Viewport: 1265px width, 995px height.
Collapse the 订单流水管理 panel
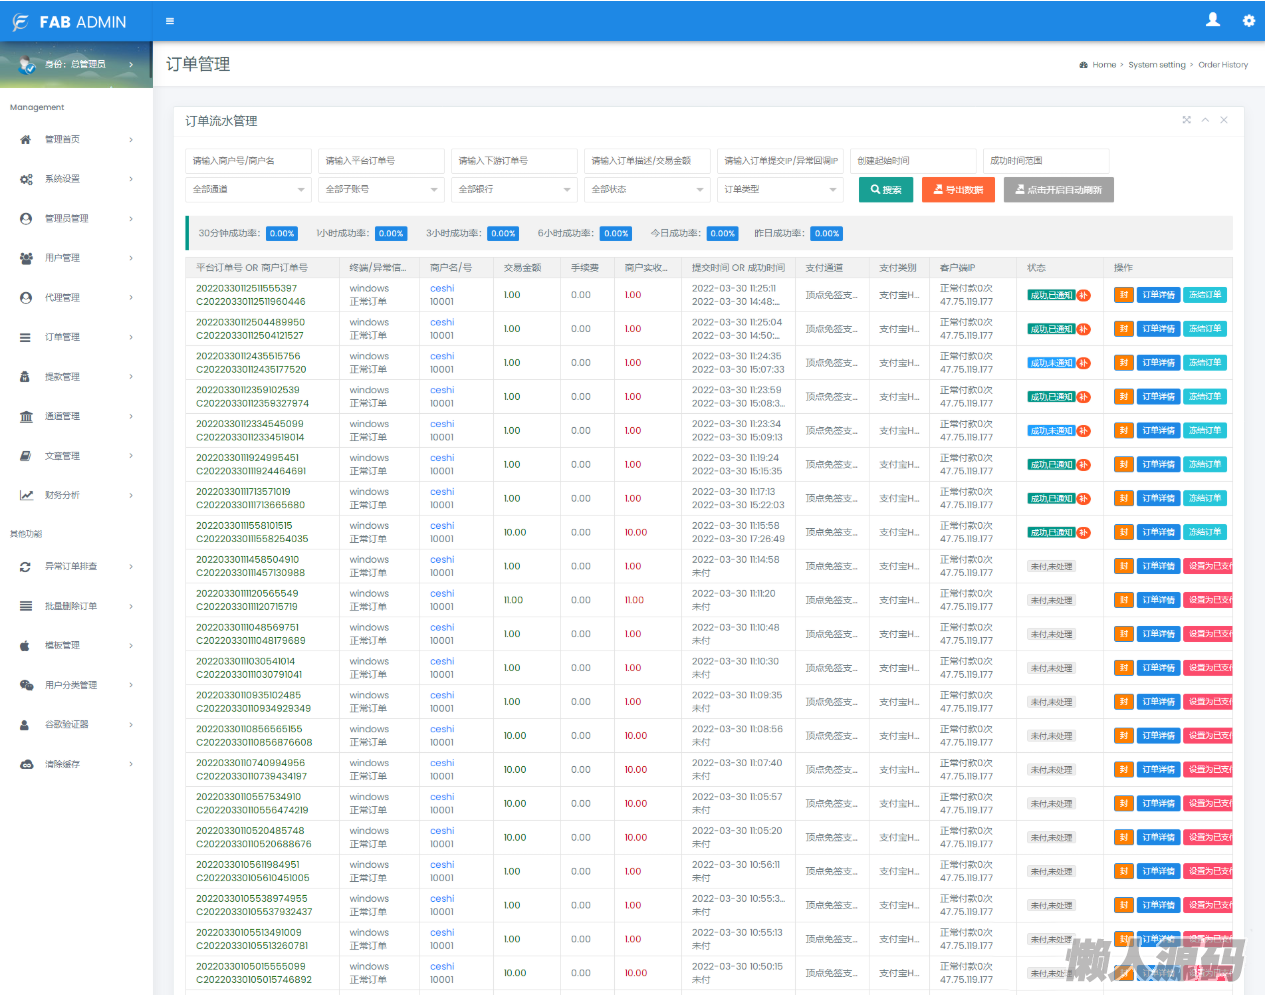coord(1205,120)
